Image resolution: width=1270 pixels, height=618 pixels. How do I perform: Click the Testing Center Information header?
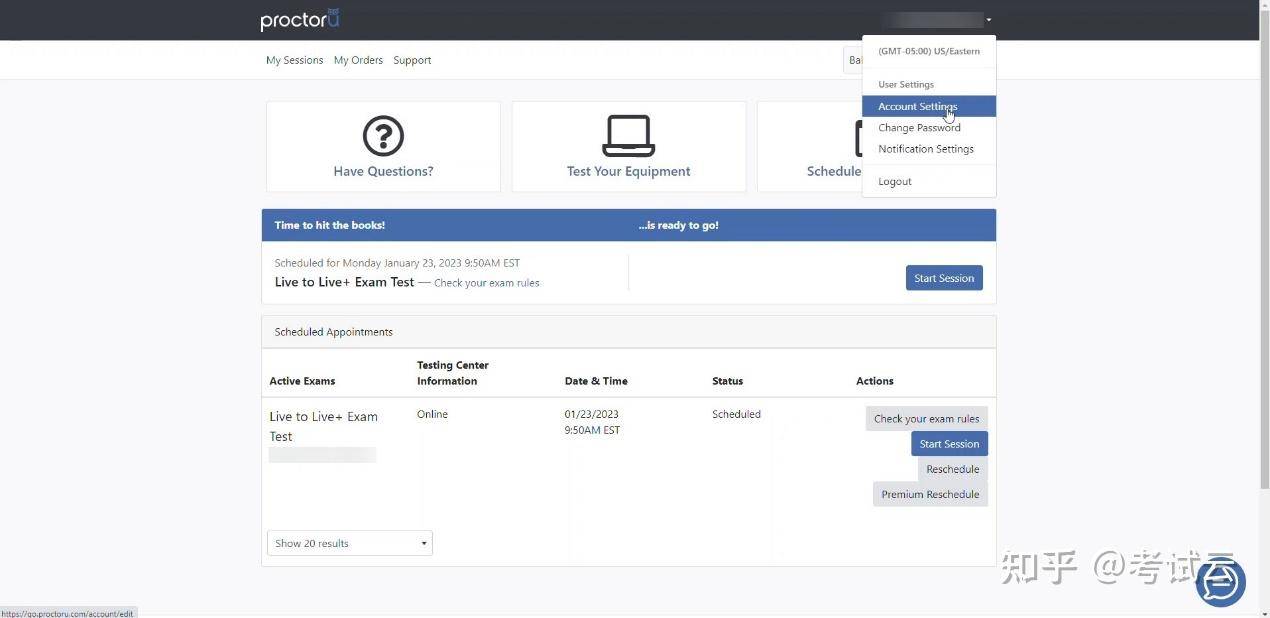(x=453, y=373)
